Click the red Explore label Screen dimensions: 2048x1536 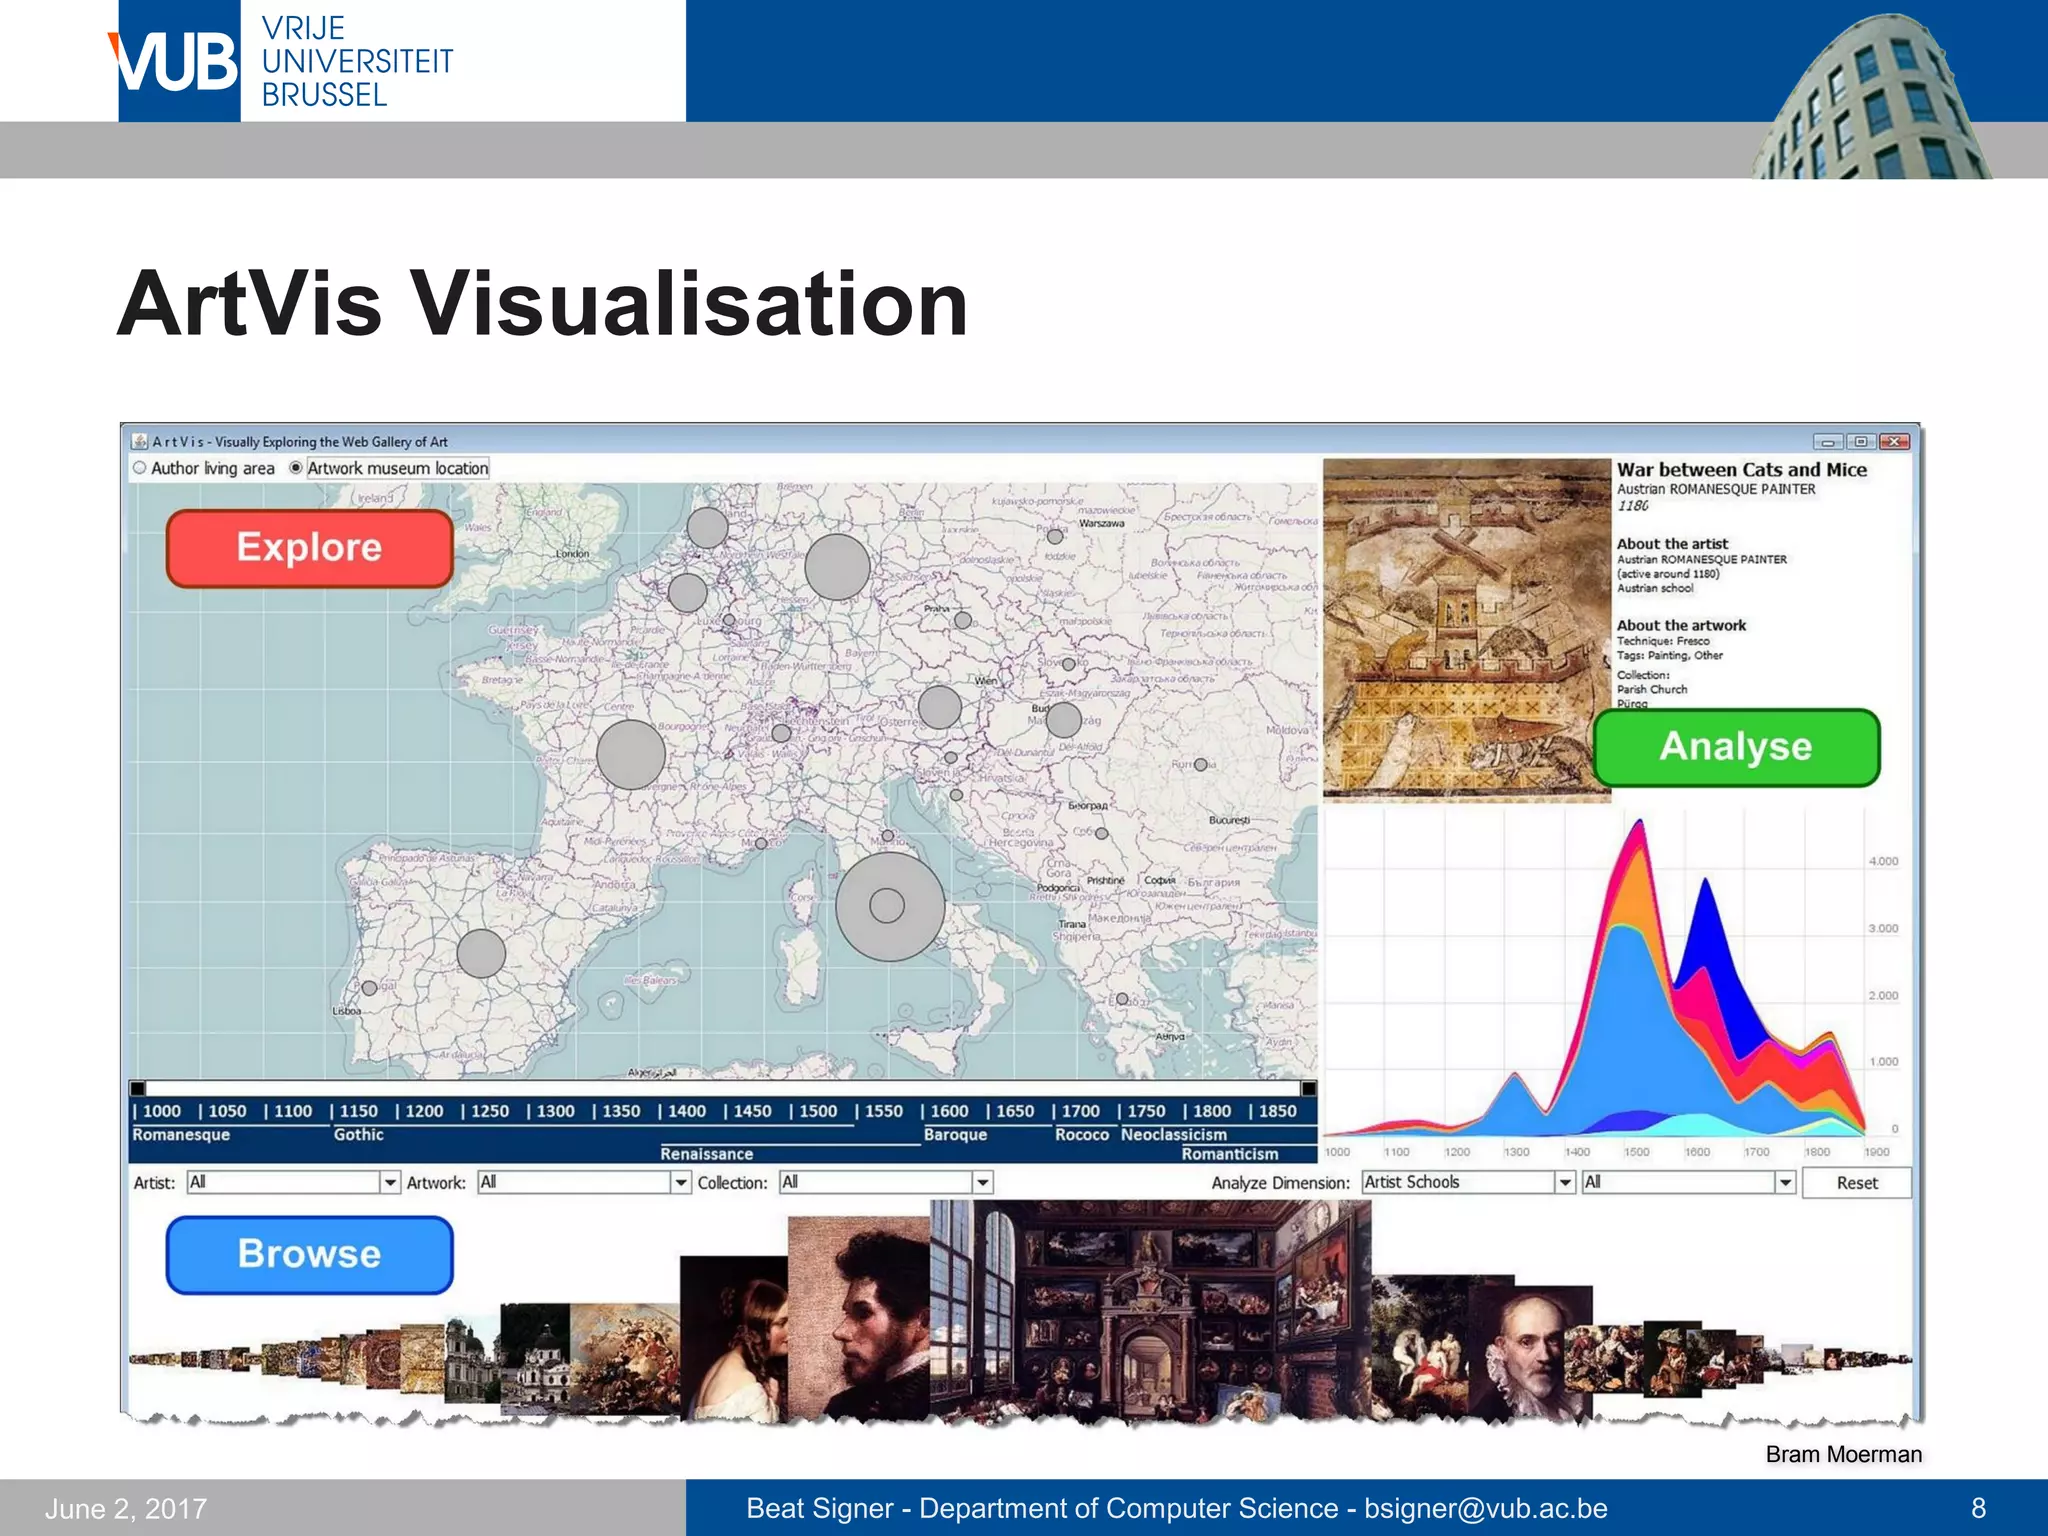point(309,548)
